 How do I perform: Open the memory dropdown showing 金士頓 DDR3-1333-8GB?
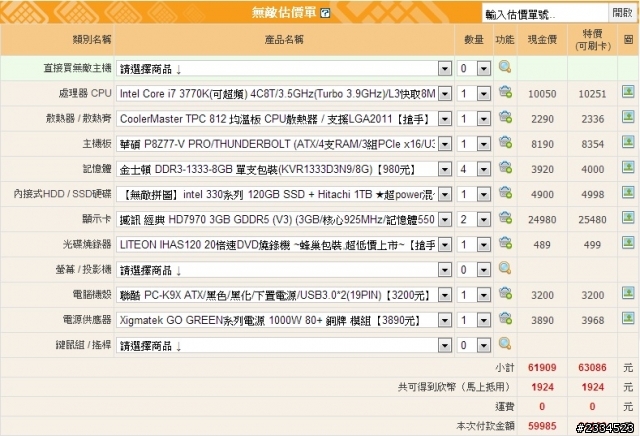coord(284,169)
